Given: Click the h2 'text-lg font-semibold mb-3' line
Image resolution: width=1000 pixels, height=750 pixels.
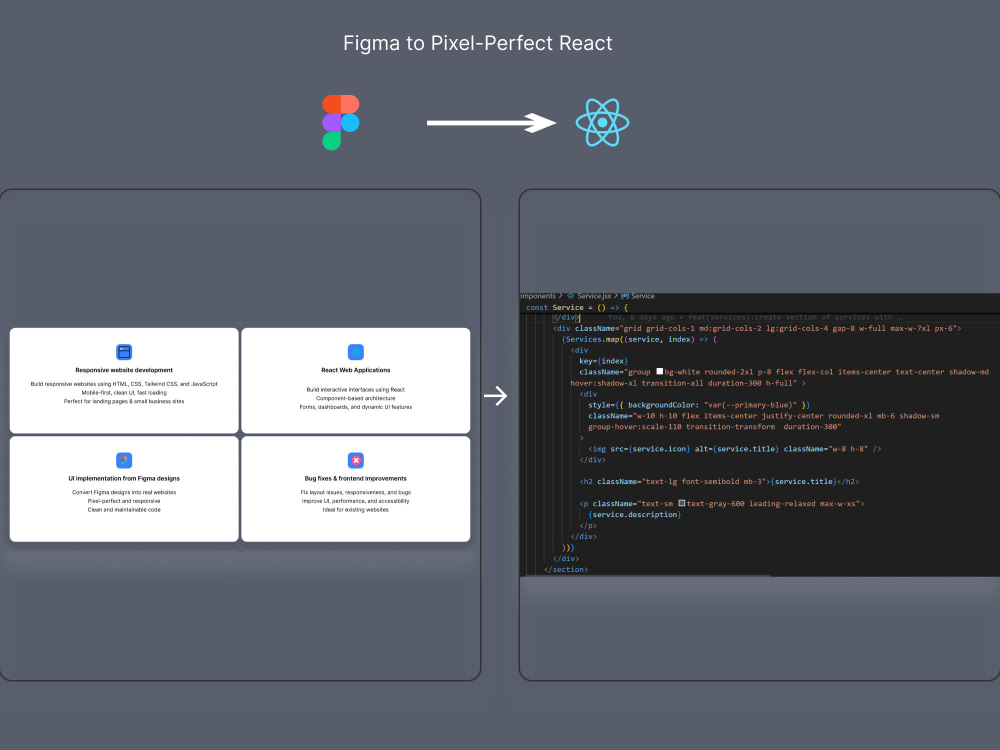Looking at the screenshot, I should tap(719, 482).
